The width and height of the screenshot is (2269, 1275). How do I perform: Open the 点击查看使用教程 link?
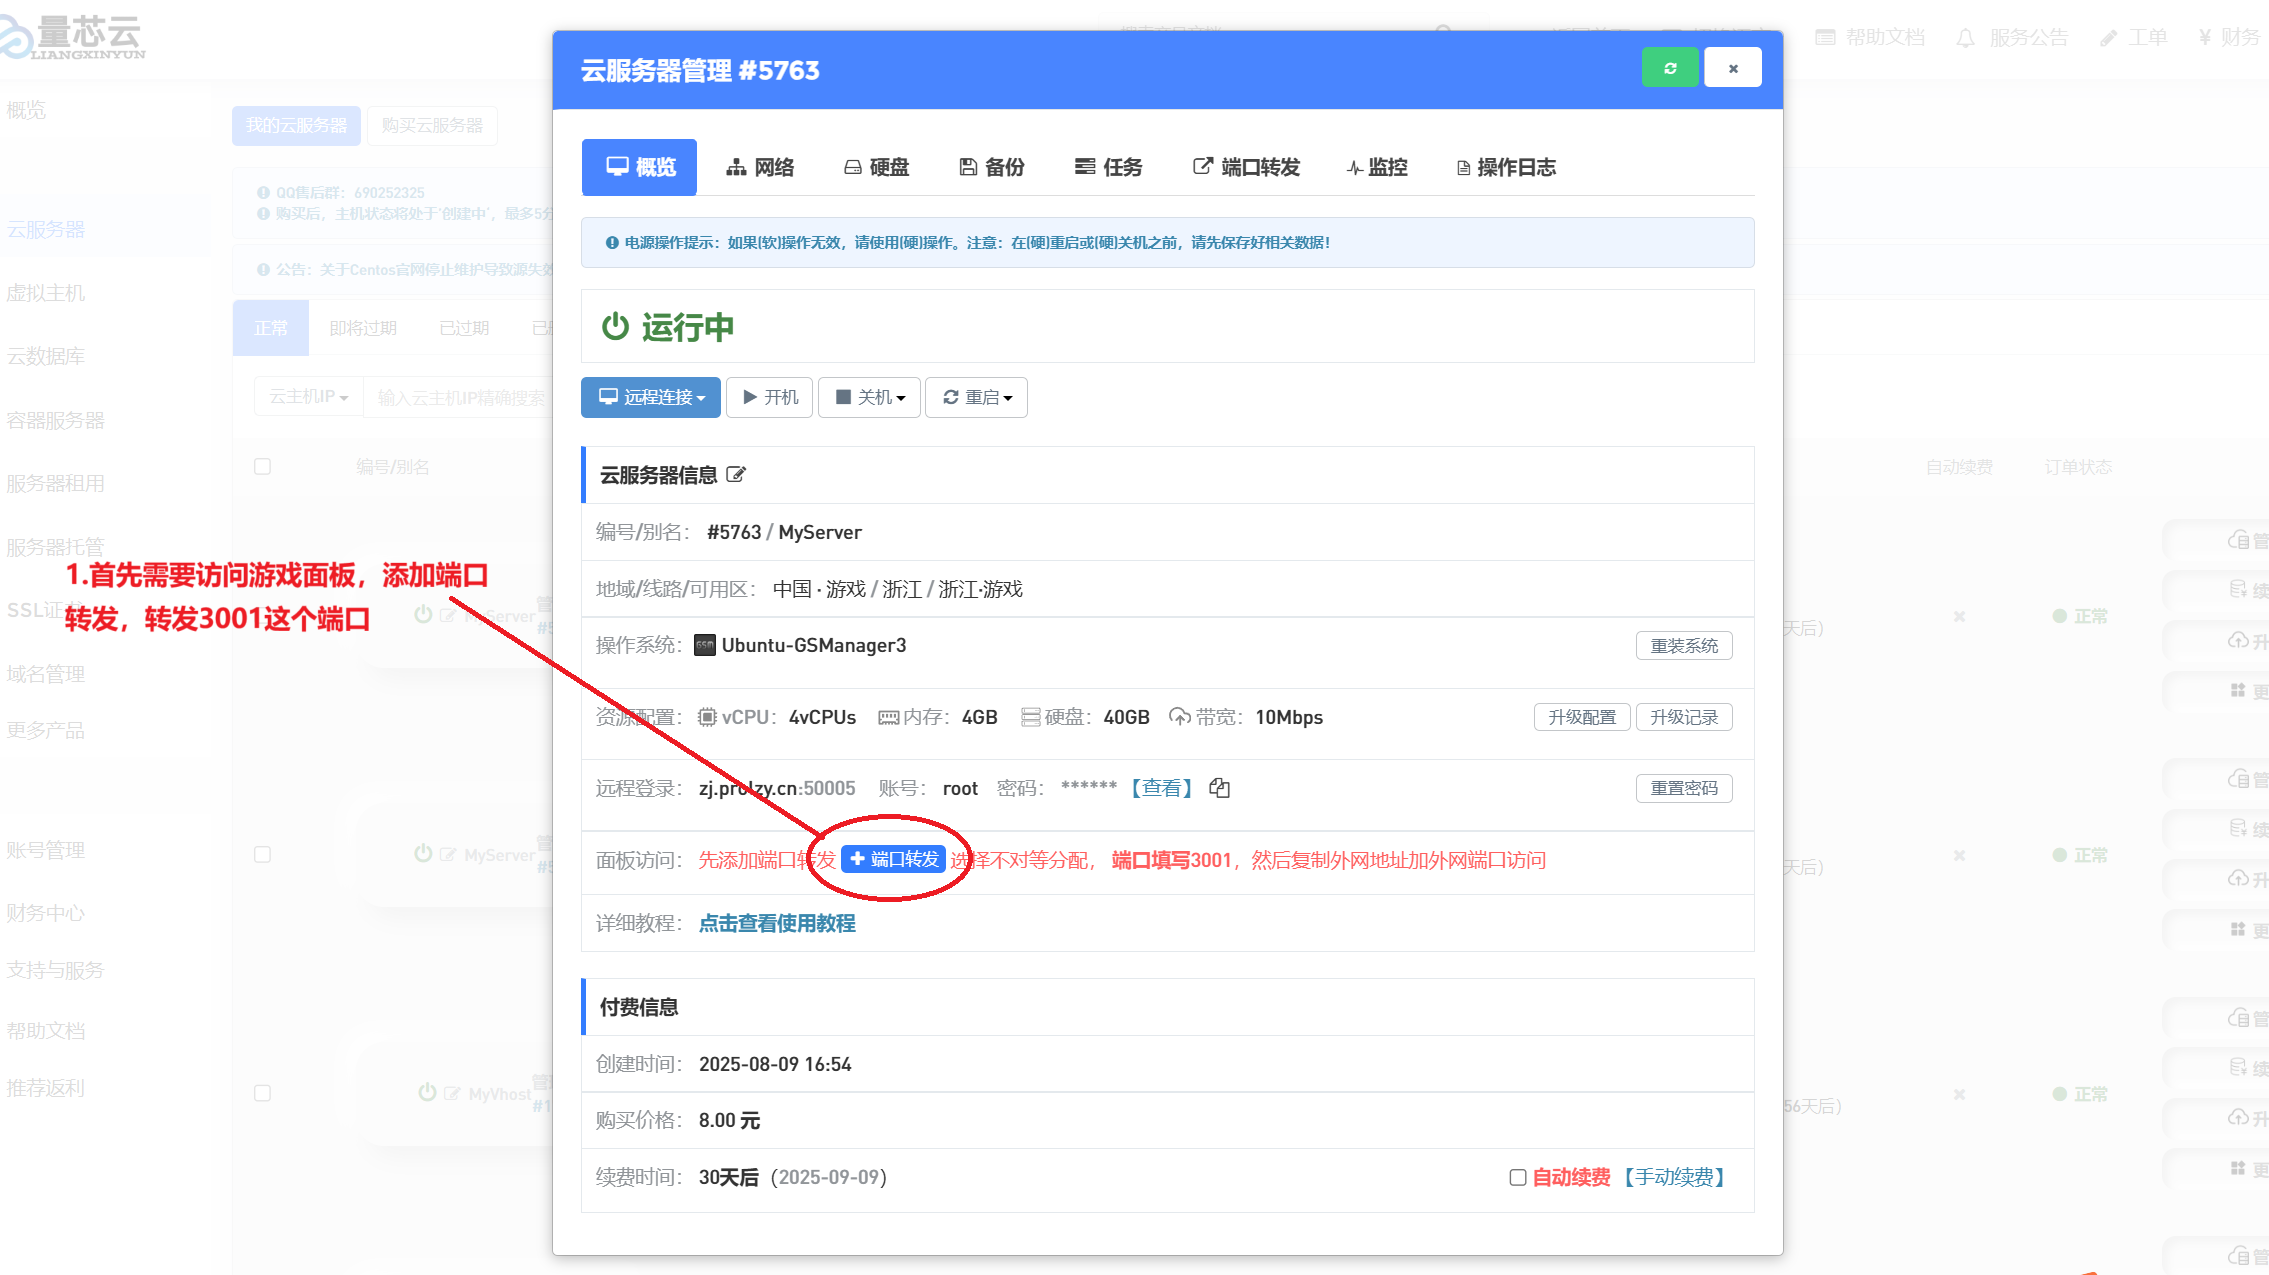click(777, 923)
